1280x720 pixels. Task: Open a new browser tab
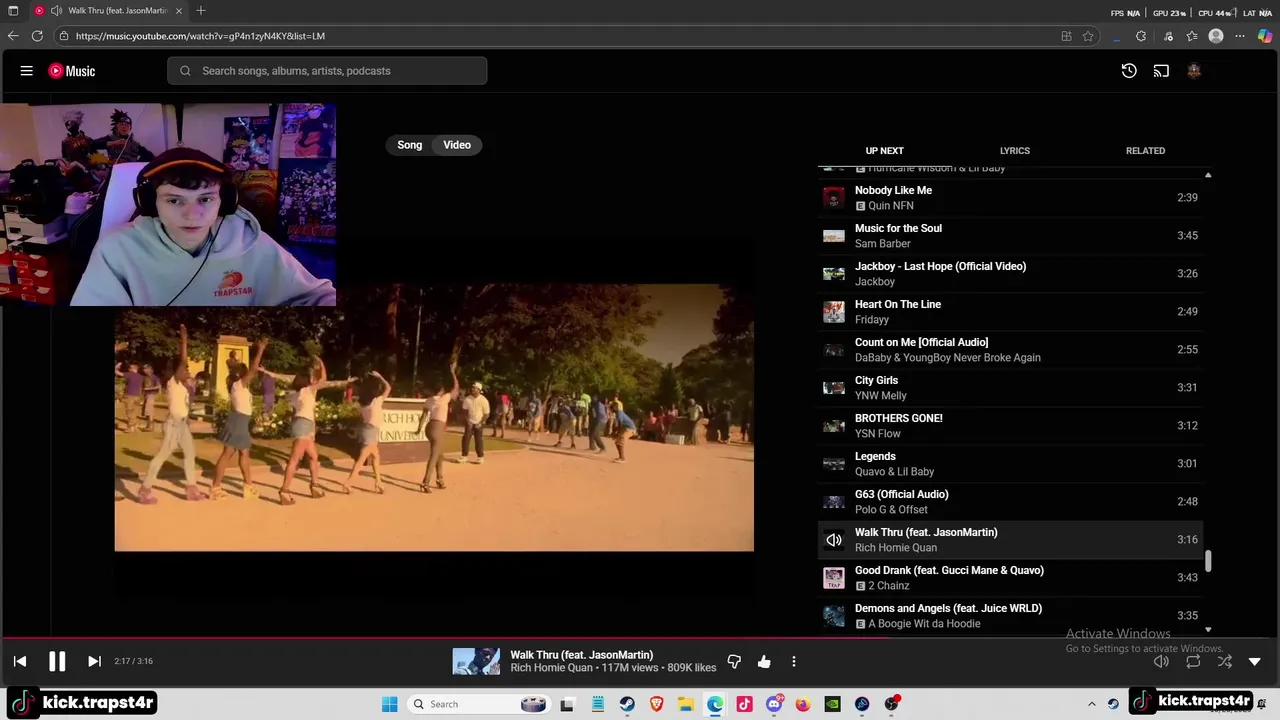pos(201,11)
